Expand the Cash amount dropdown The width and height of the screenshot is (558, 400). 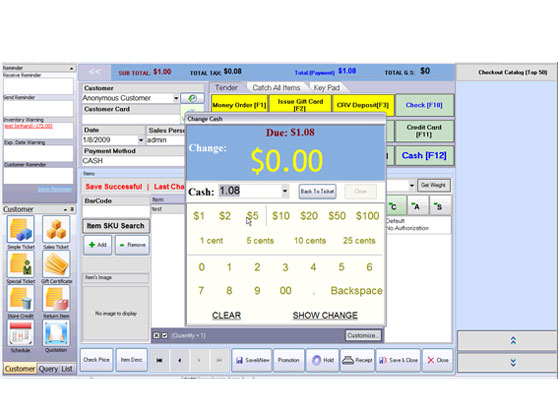click(285, 191)
